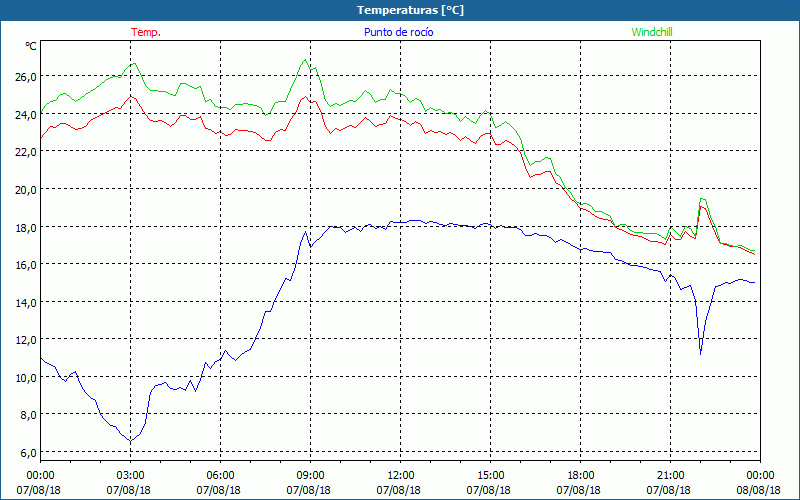Click the 8,0 y-axis value
This screenshot has height=500, width=800.
(28, 415)
